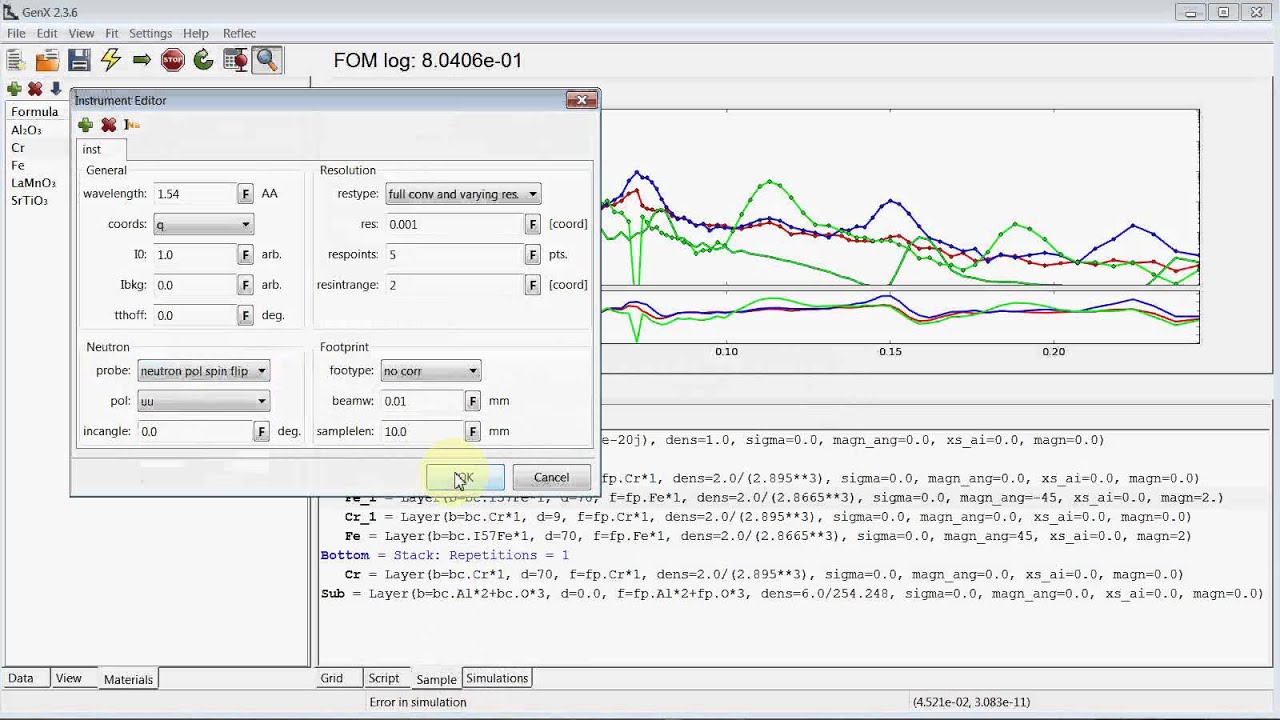This screenshot has height=720, width=1280.
Task: Toggle fit button F next to respoints
Action: pos(533,255)
